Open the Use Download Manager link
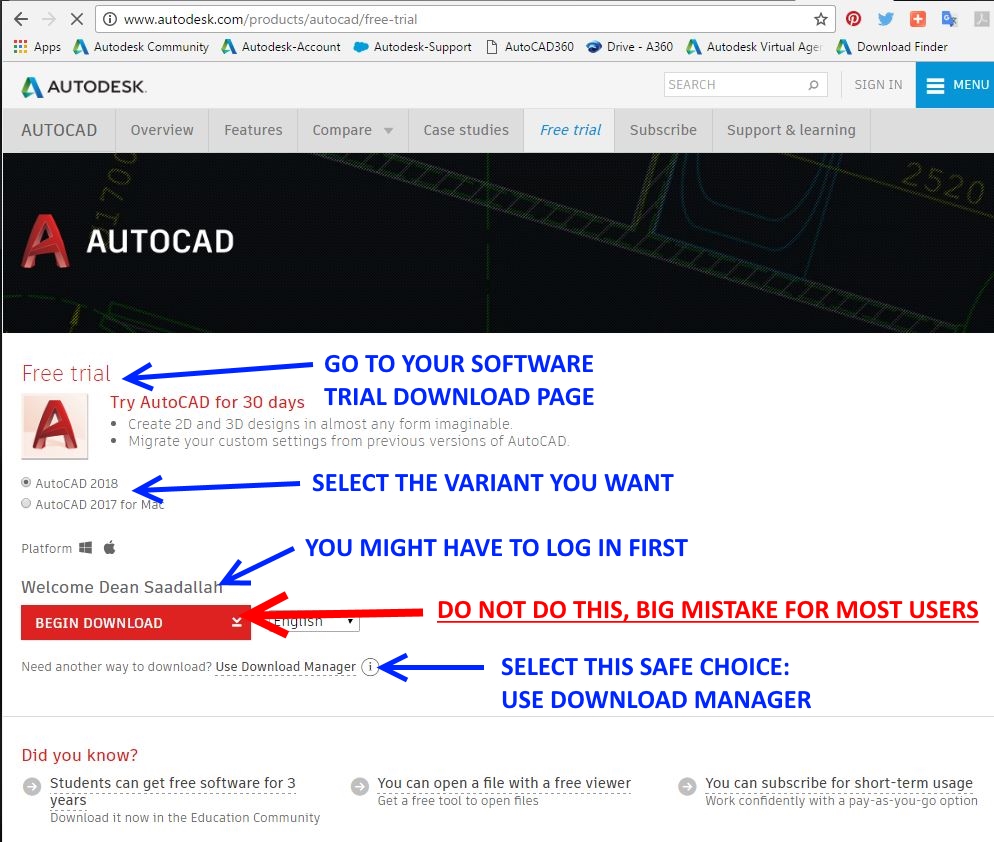 pyautogui.click(x=286, y=667)
